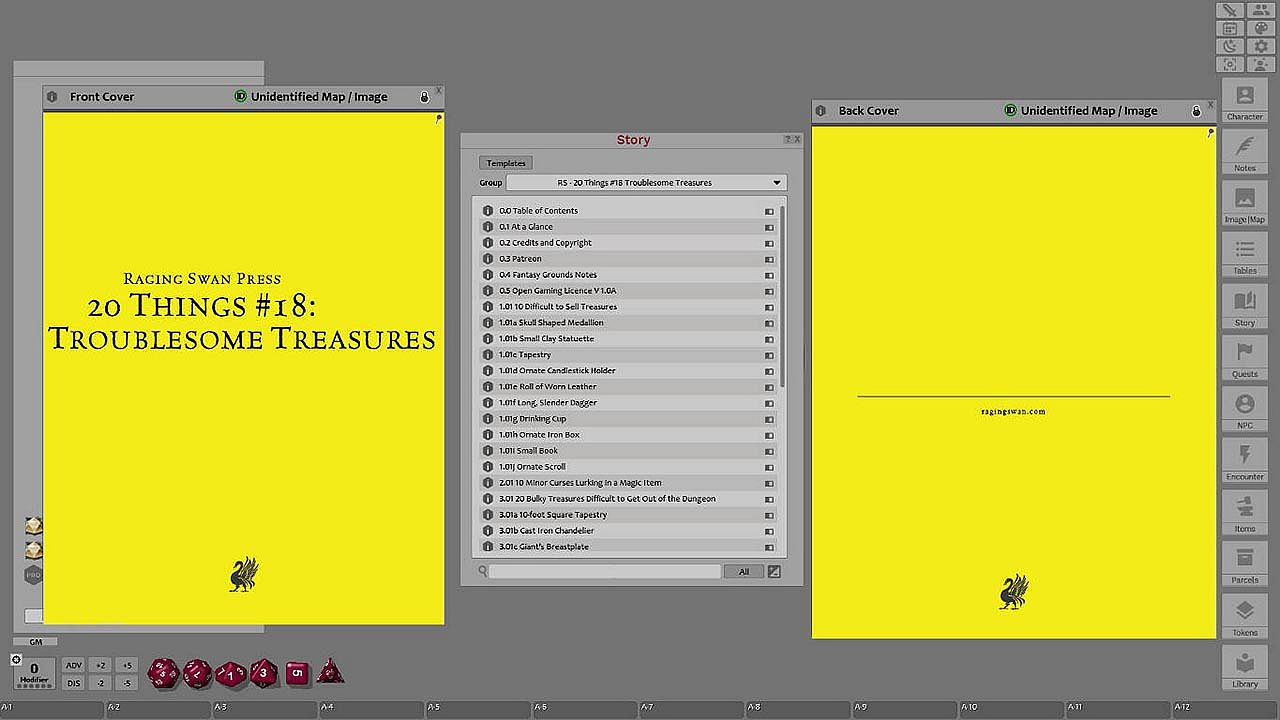Click the moon lighting icon
The width and height of the screenshot is (1280, 720).
(x=1230, y=46)
